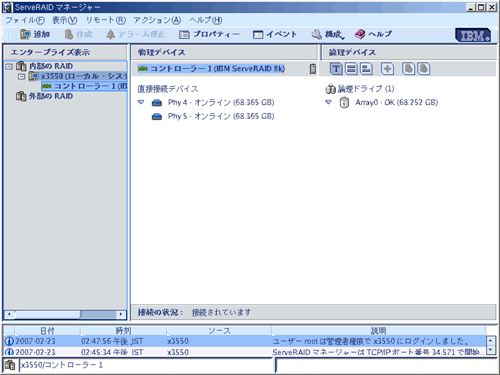Select Array0 - OK logical drive
500x375 pixels.
pyautogui.click(x=397, y=102)
